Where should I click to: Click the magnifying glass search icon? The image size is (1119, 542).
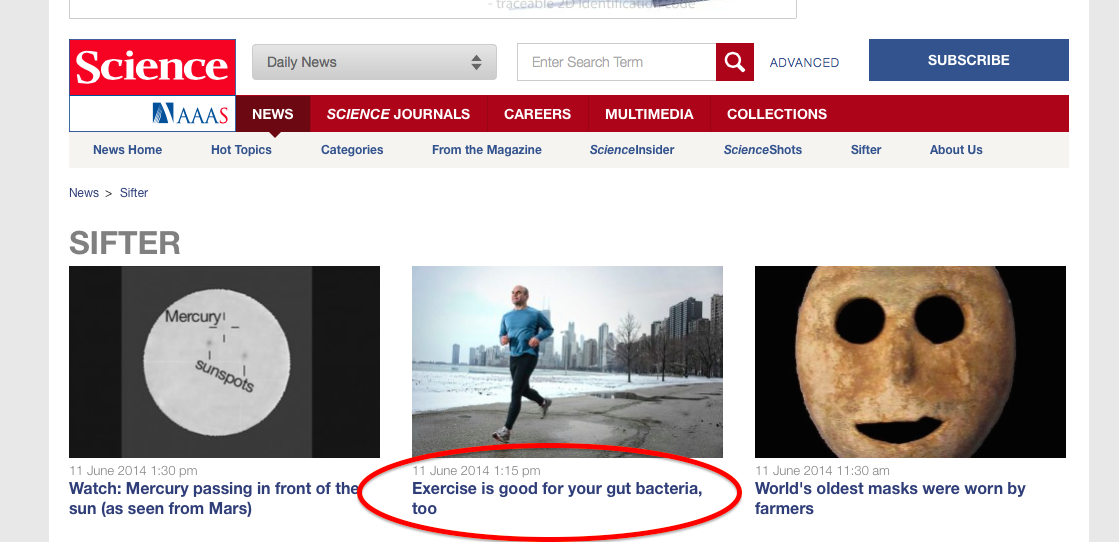[x=734, y=62]
